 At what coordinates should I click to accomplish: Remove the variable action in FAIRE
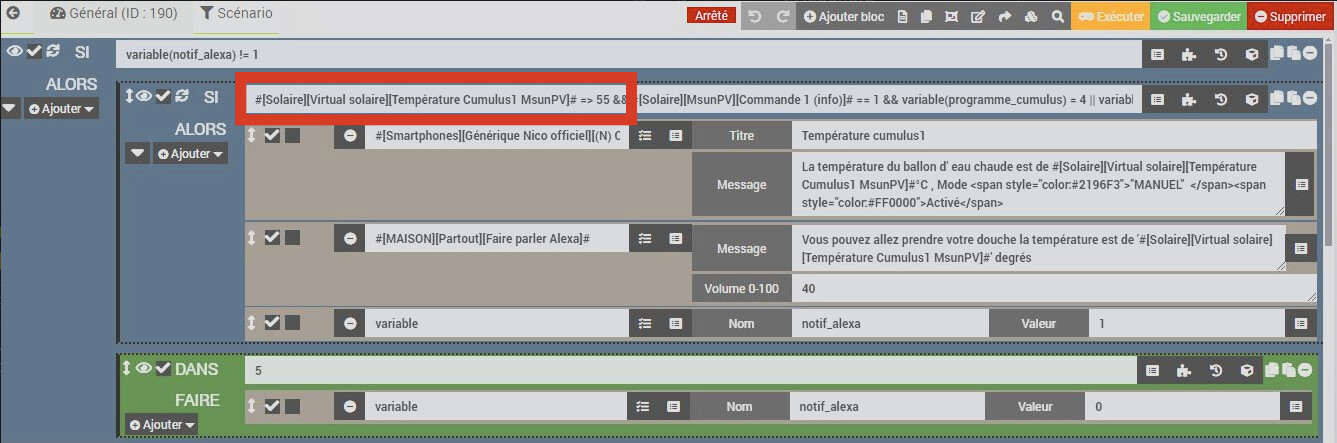349,407
